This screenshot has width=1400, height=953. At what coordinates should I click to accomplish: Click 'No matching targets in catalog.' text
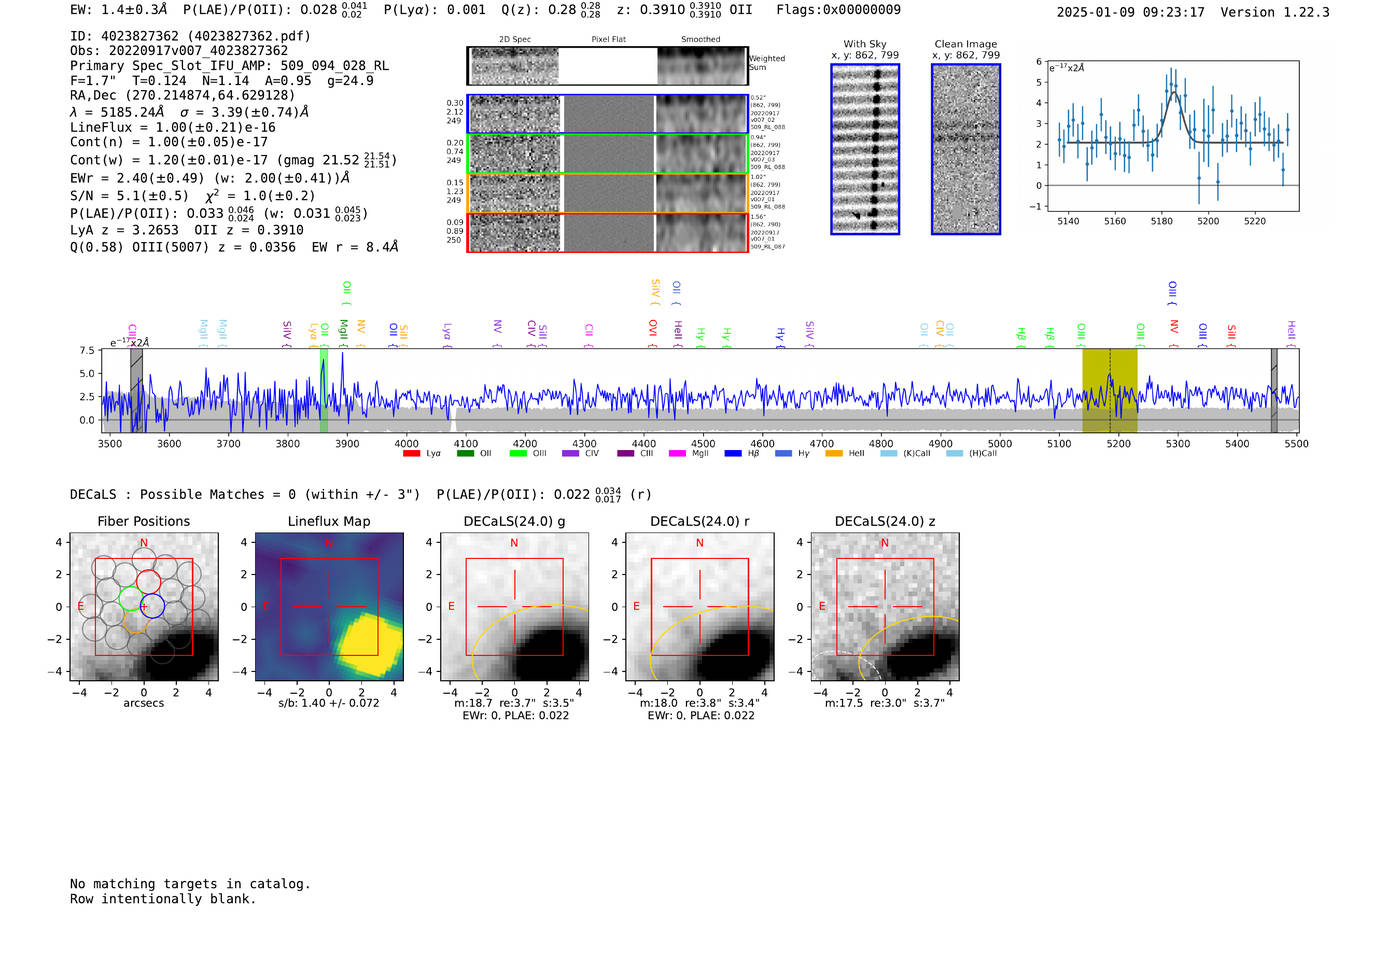coord(190,884)
